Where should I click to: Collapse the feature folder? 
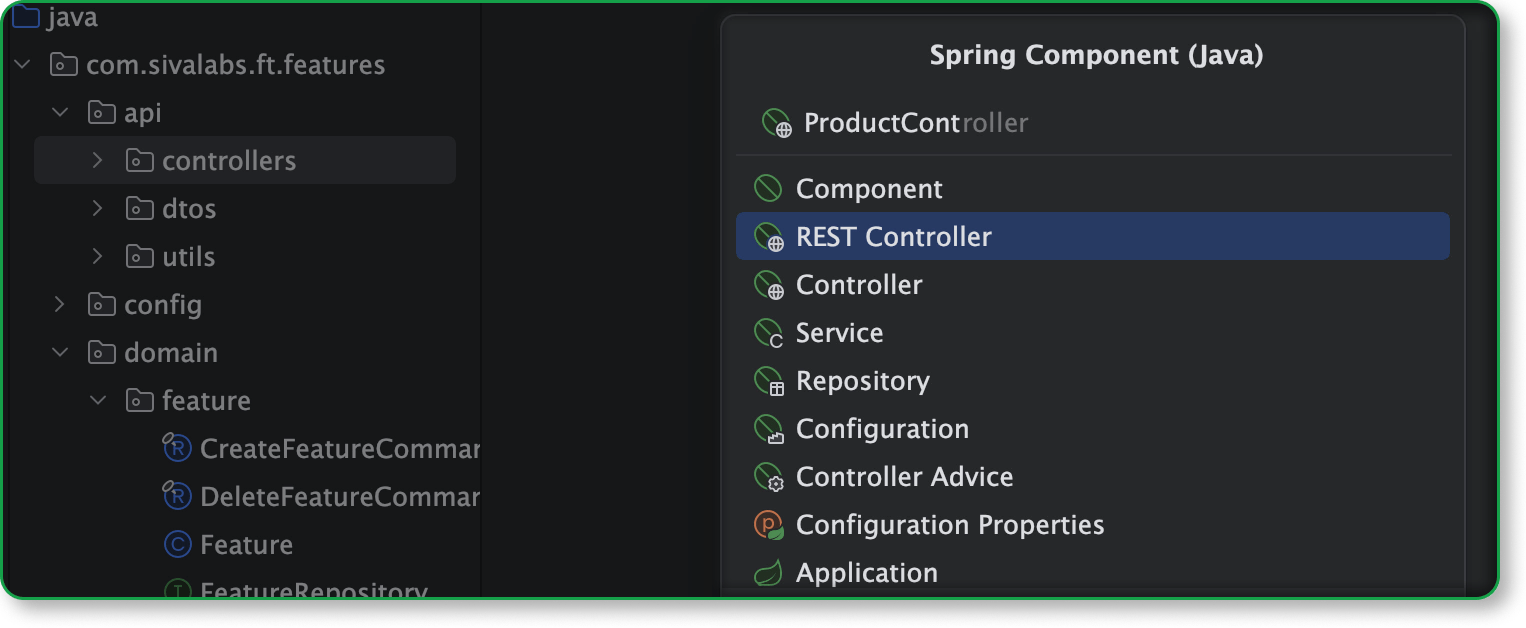tap(98, 400)
